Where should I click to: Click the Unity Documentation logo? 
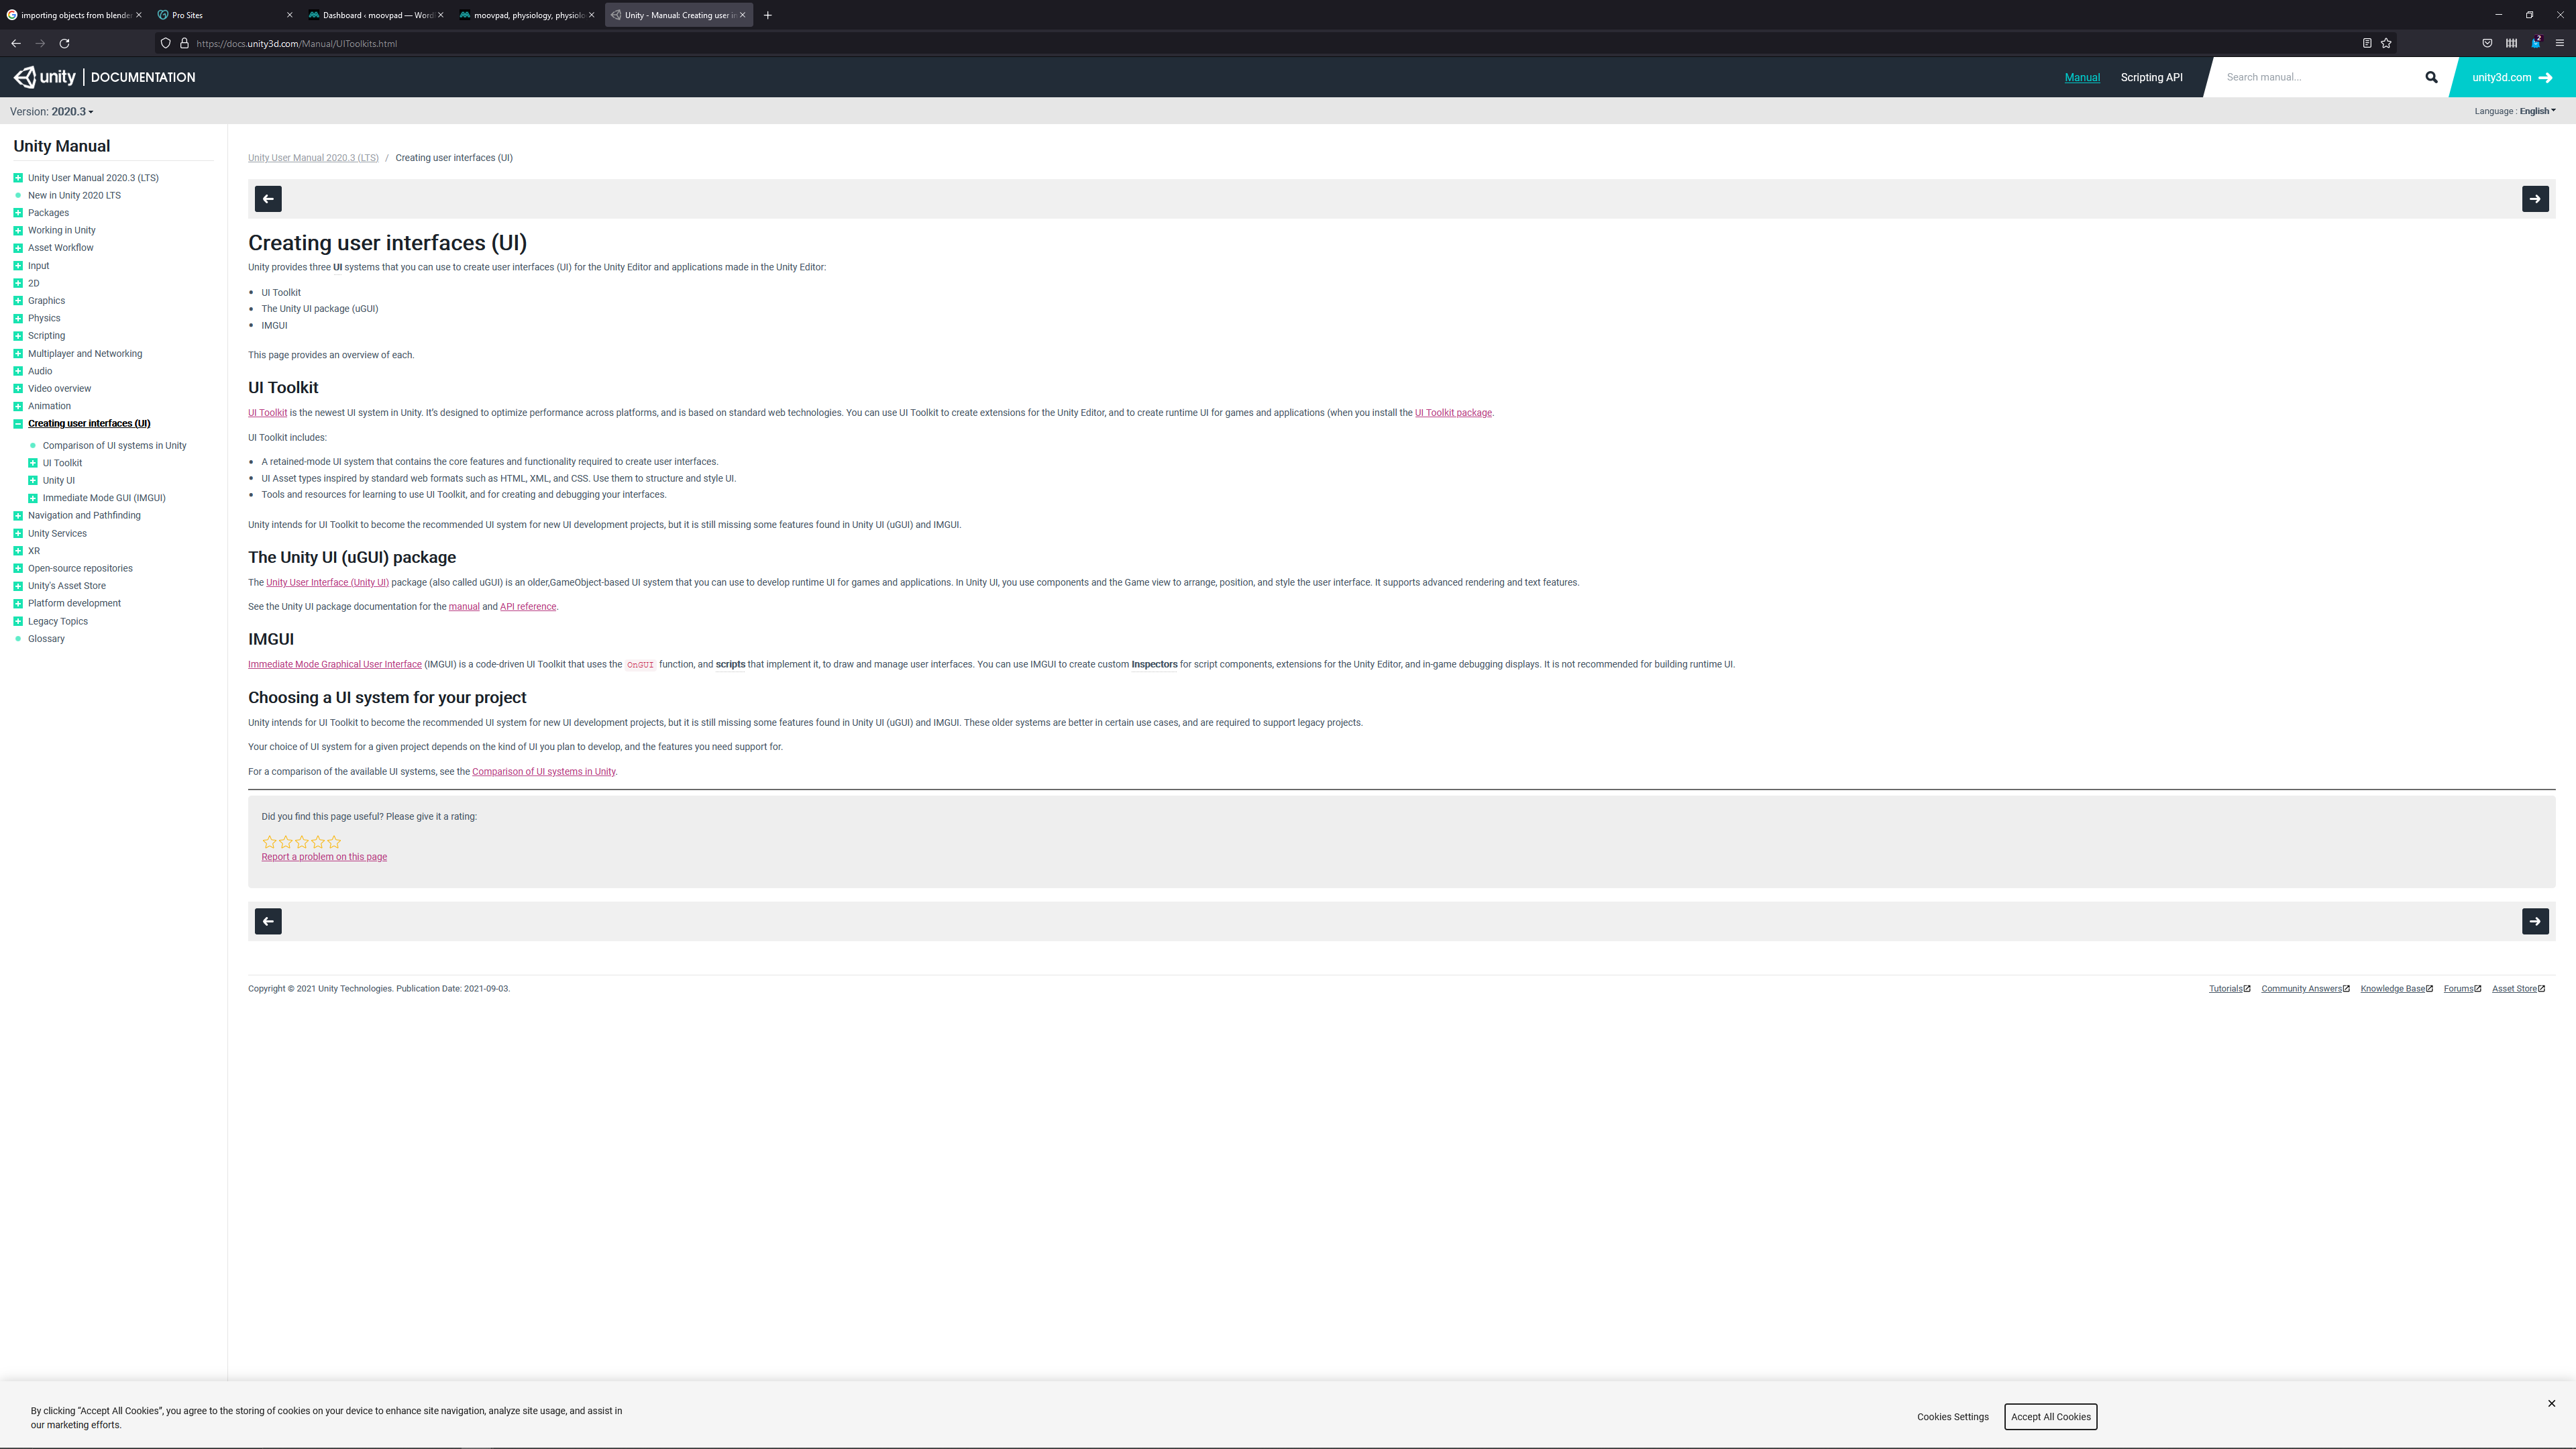[x=104, y=77]
